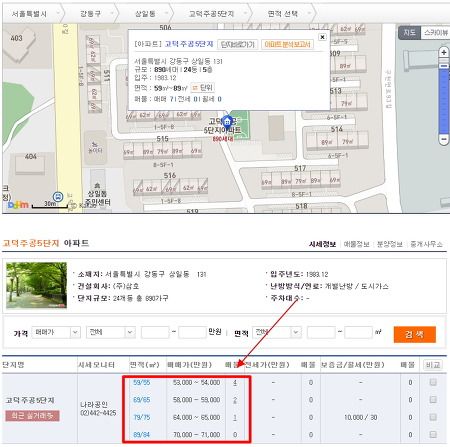This screenshot has height=447, width=450.
Task: Open the 89/84 area link
Action: pos(141,434)
